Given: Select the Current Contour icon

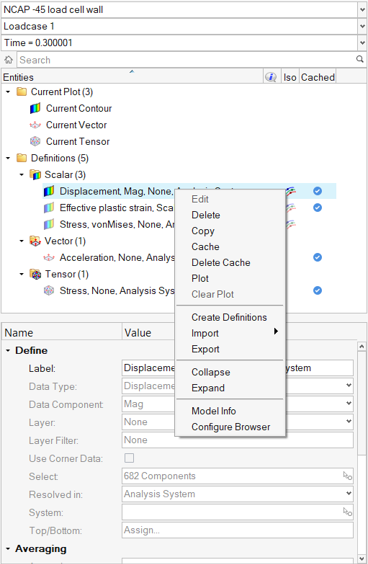Looking at the screenshot, I should point(35,108).
